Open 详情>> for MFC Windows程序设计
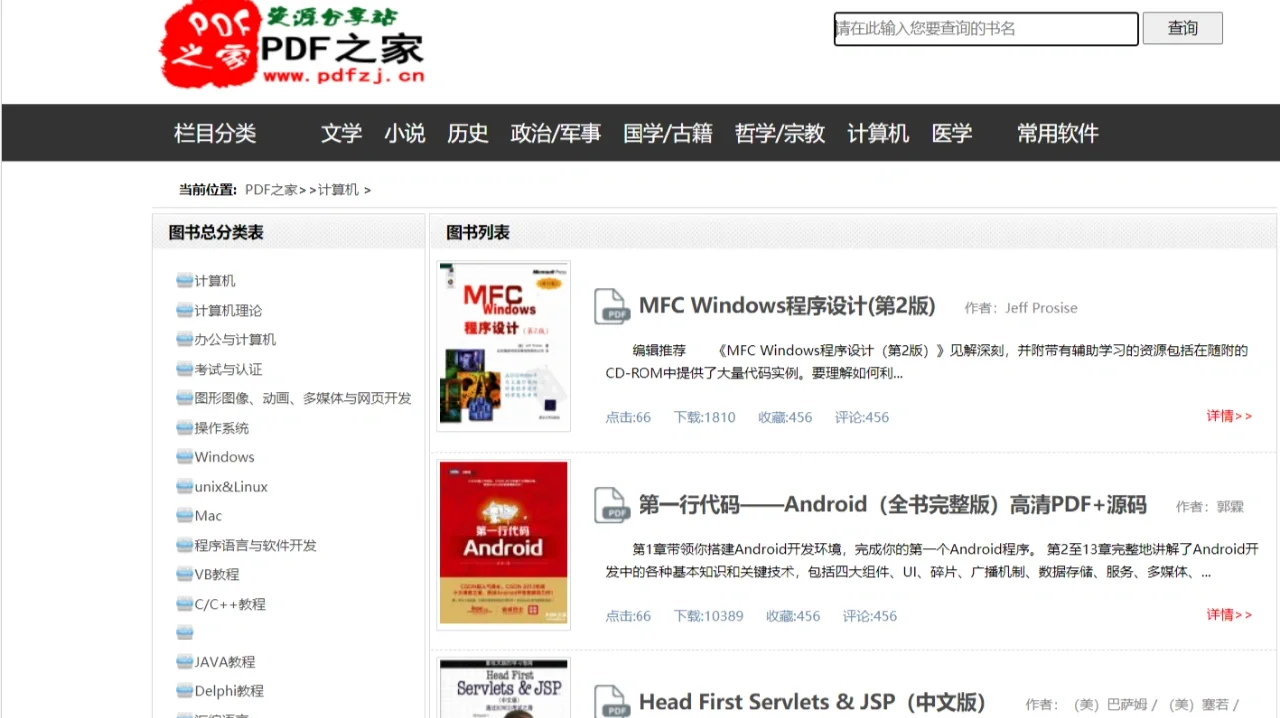 coord(1228,416)
